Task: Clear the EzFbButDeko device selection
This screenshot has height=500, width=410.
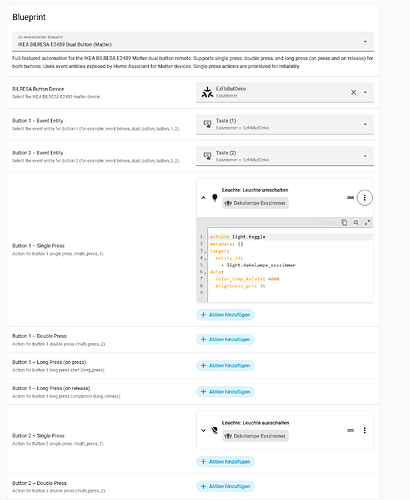Action: (x=353, y=92)
